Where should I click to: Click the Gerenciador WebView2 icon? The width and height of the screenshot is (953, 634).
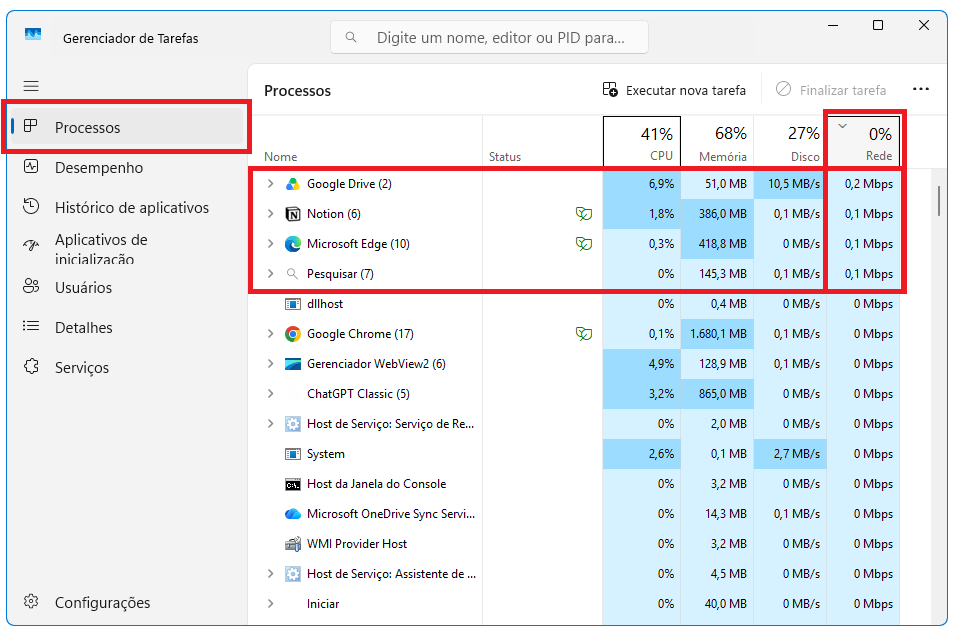point(293,364)
